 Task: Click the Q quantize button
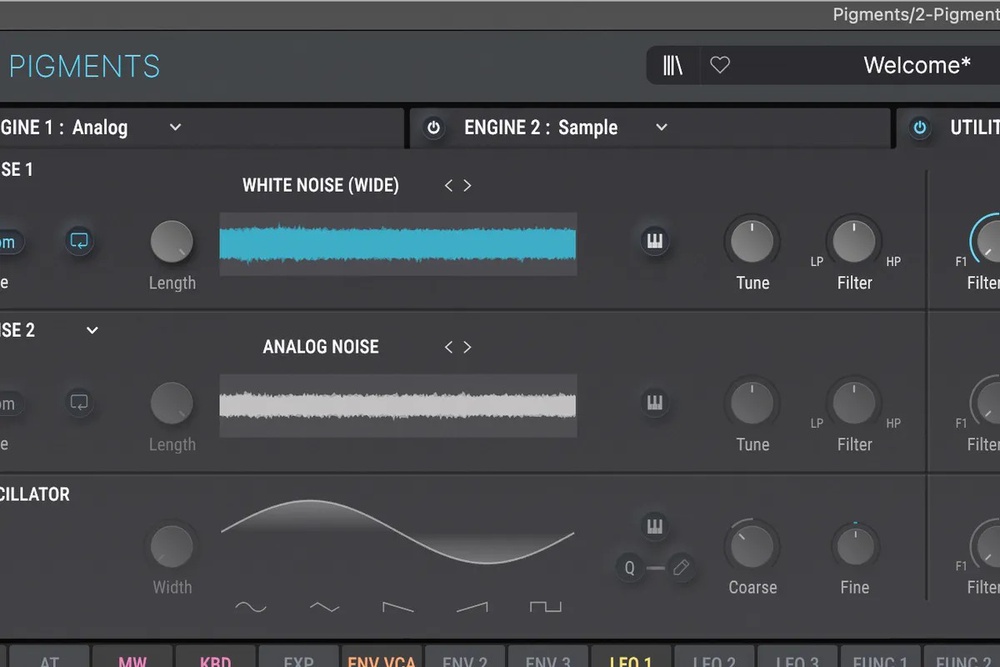tap(630, 568)
